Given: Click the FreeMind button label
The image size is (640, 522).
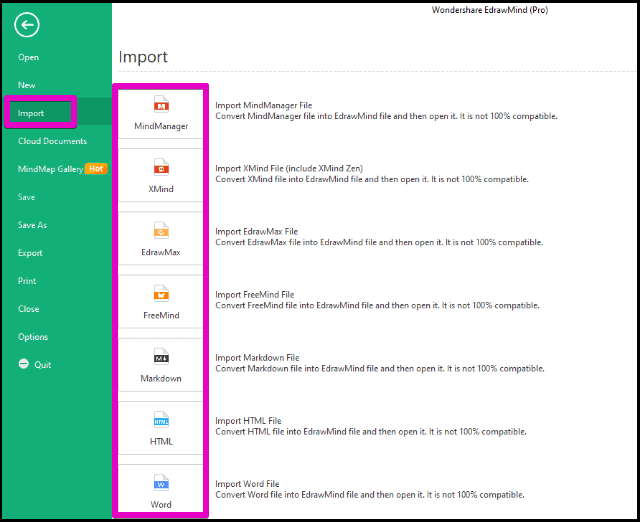Looking at the screenshot, I should [x=161, y=315].
